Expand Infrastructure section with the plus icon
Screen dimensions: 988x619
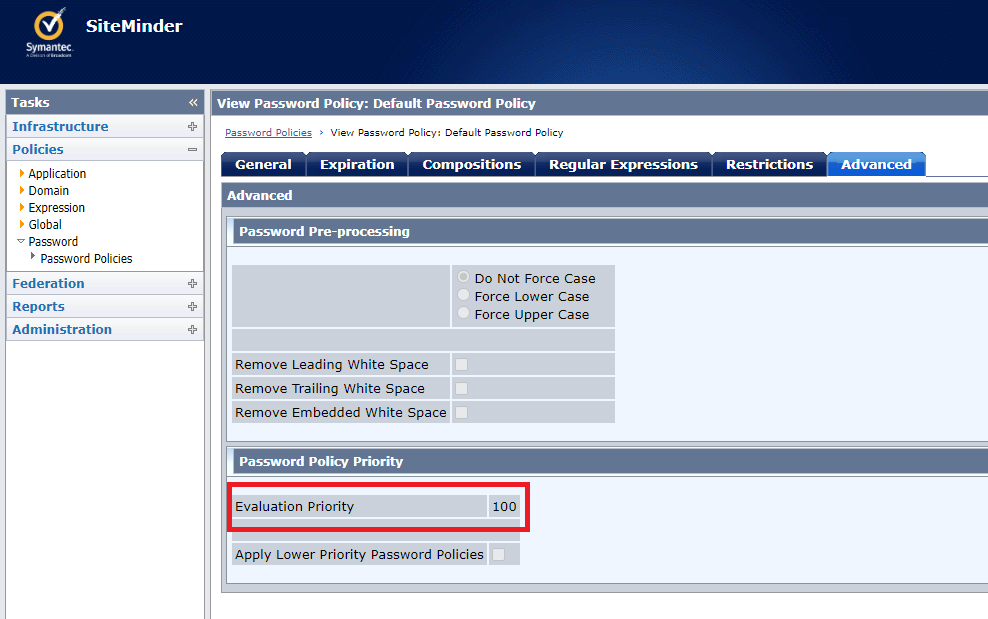(x=192, y=126)
